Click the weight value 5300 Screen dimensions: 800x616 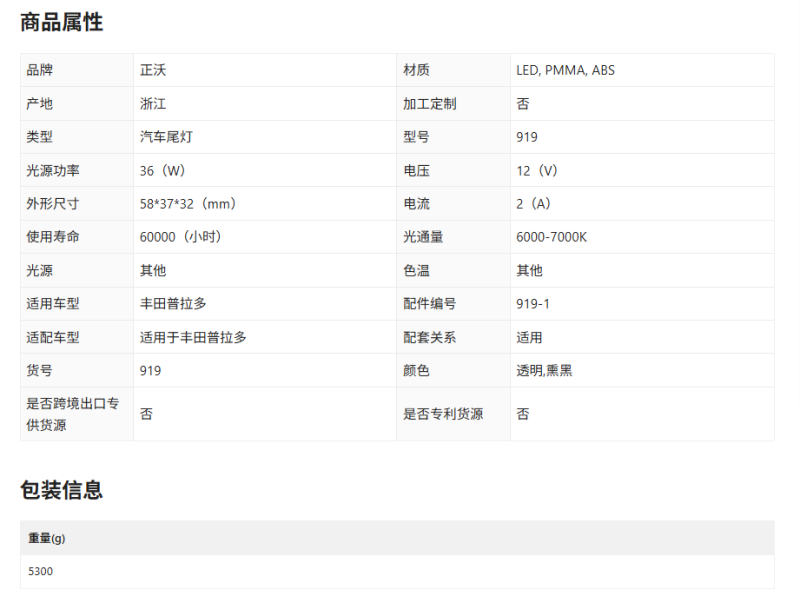point(40,571)
